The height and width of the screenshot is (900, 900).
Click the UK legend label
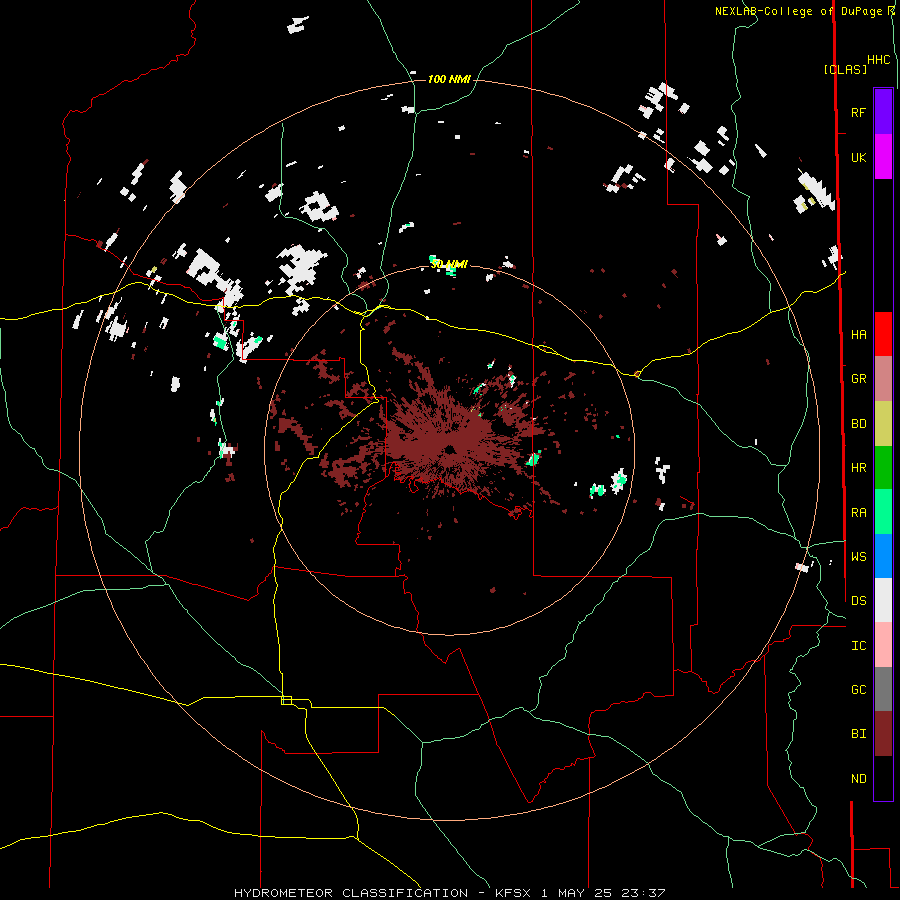[x=858, y=157]
